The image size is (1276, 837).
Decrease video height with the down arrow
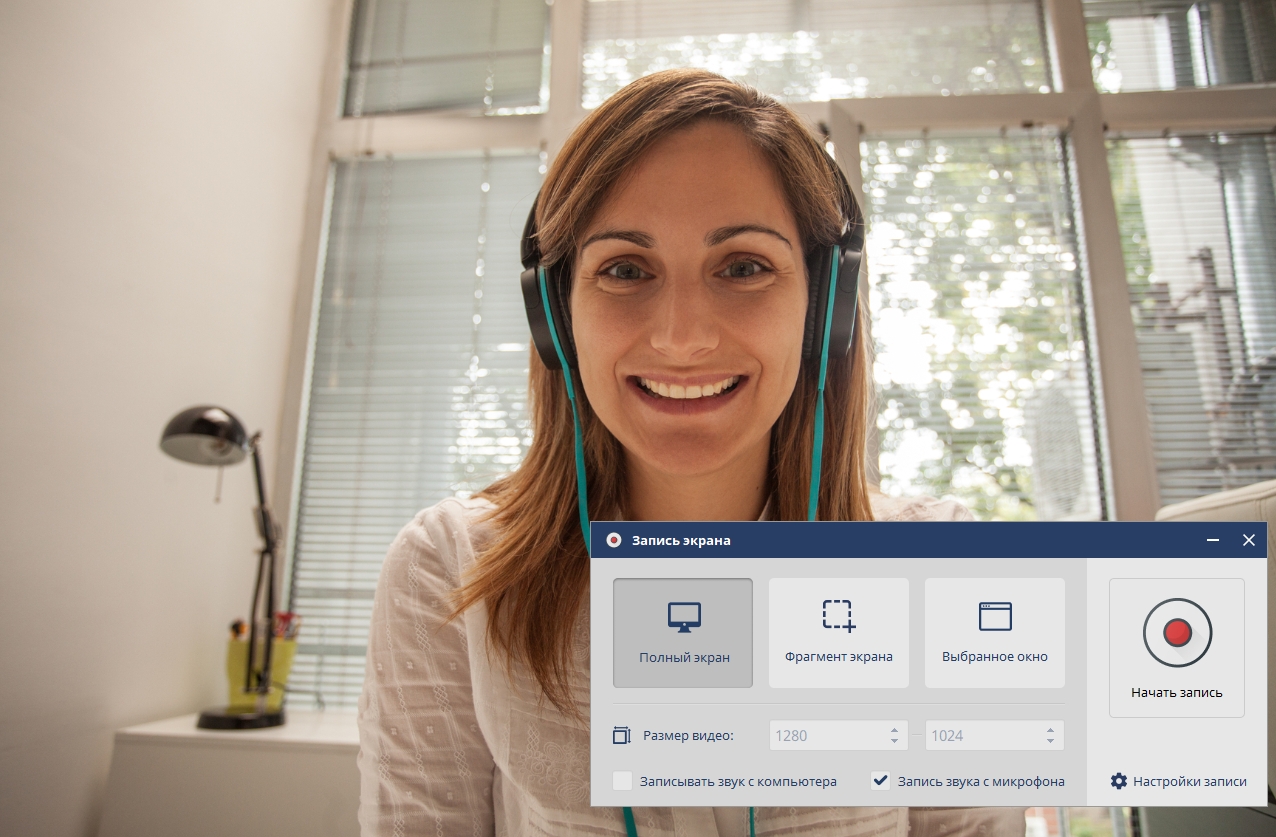[x=1050, y=742]
